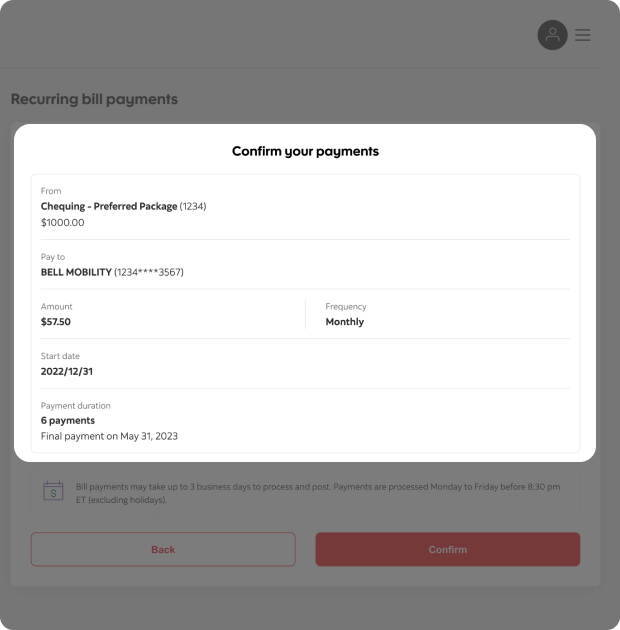
Task: Select the BELL MOBILITY payee
Action: point(112,272)
